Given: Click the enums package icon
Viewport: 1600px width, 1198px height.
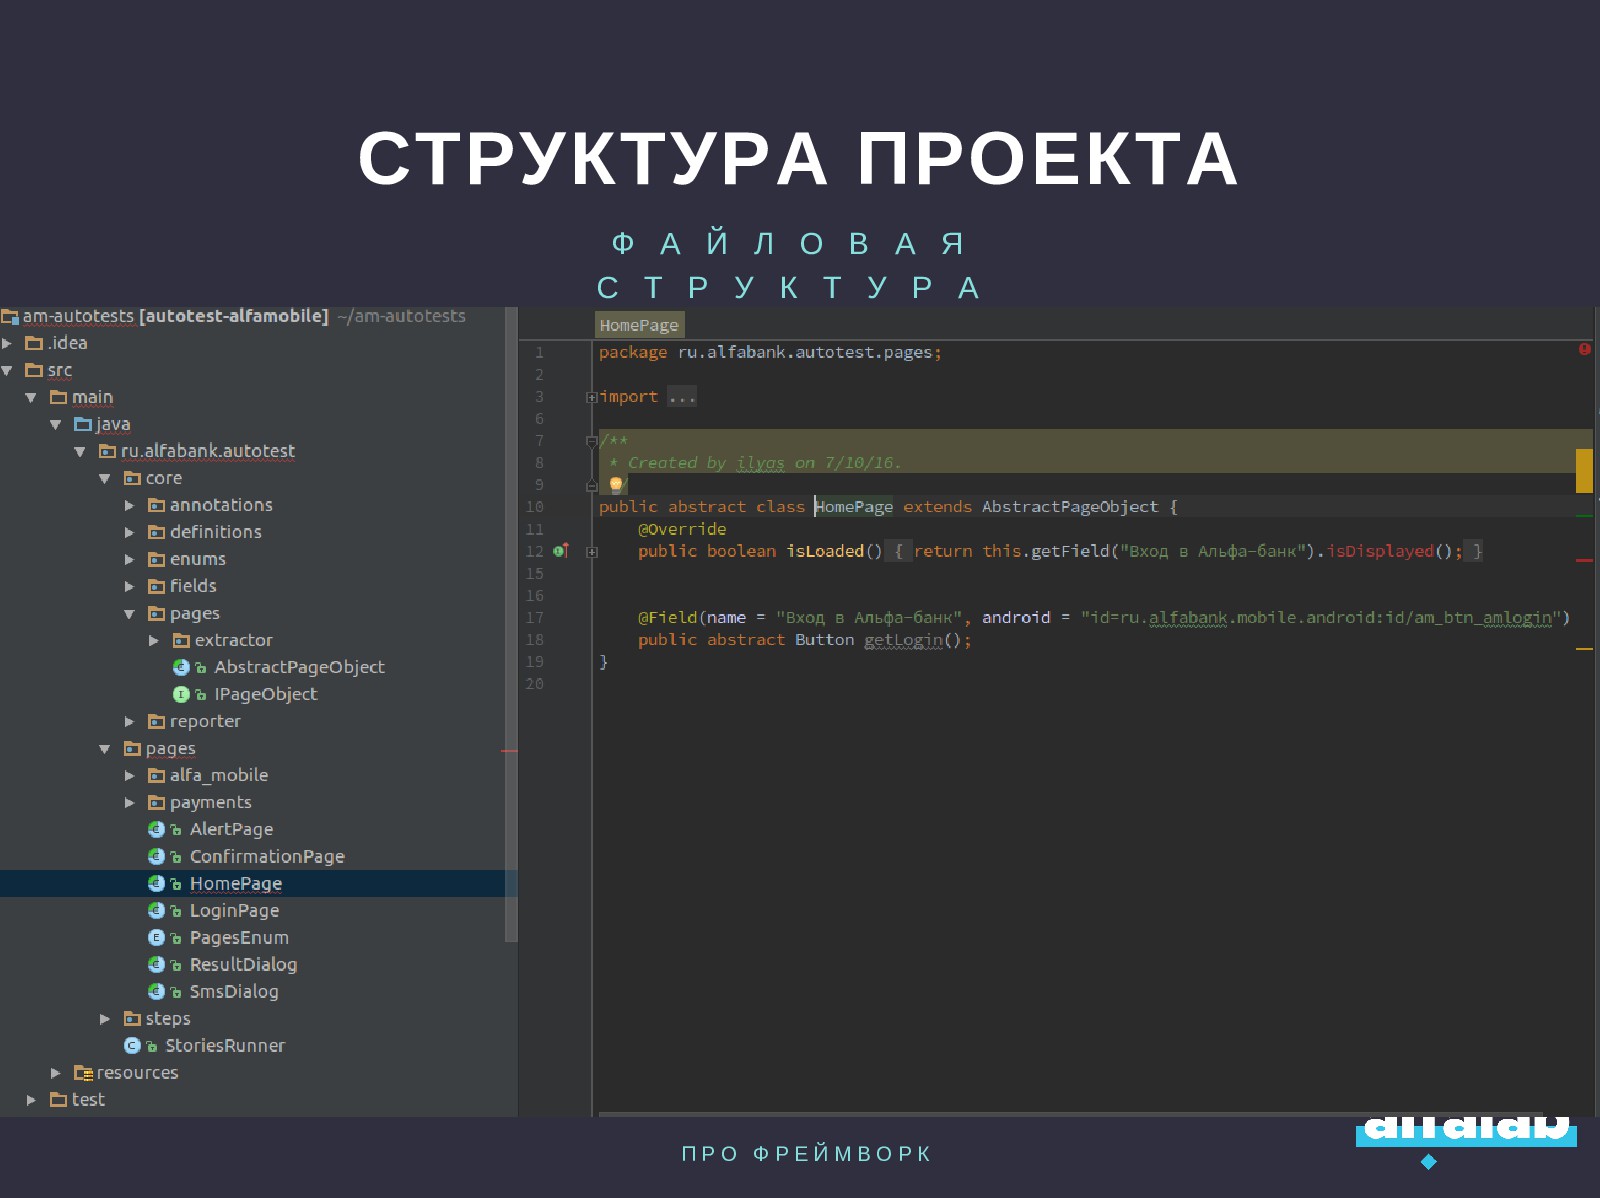Looking at the screenshot, I should tap(157, 559).
